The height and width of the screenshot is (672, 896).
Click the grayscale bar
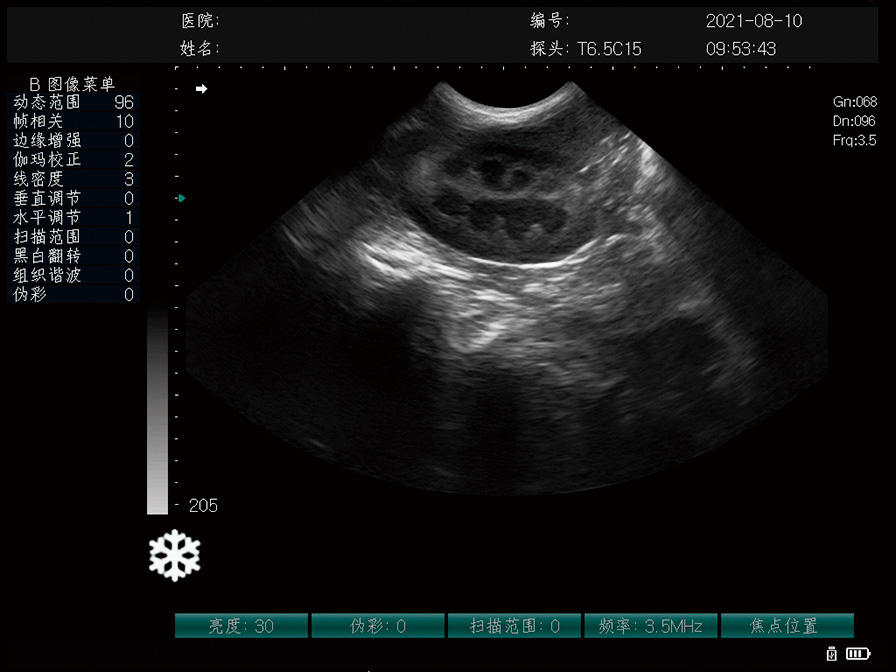[x=157, y=411]
